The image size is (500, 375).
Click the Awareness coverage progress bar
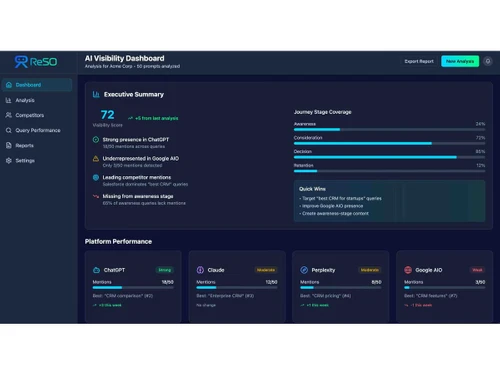click(389, 130)
